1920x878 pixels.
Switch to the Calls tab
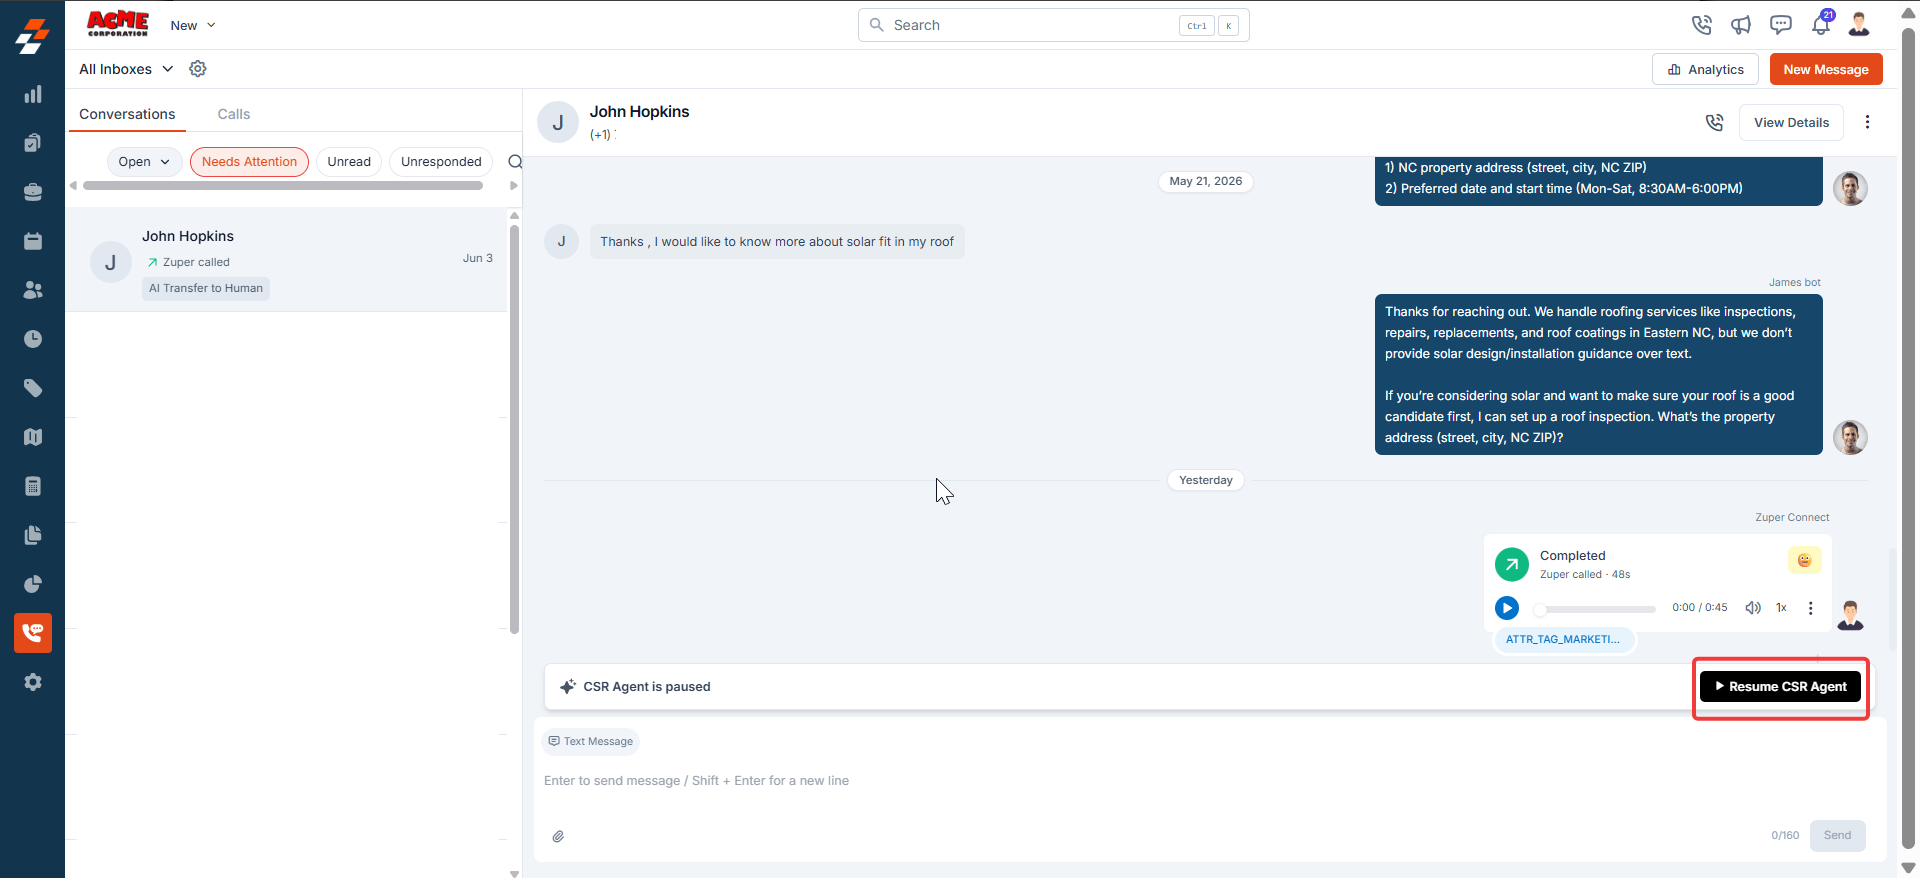[234, 114]
